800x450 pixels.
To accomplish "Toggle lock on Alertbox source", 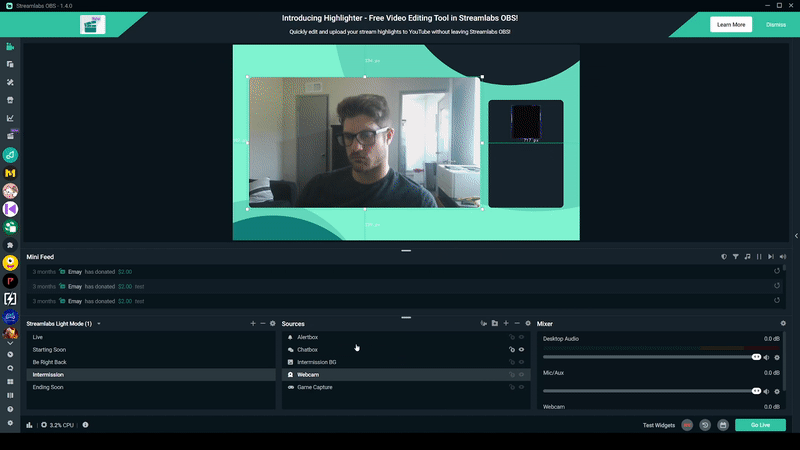I will (x=512, y=337).
